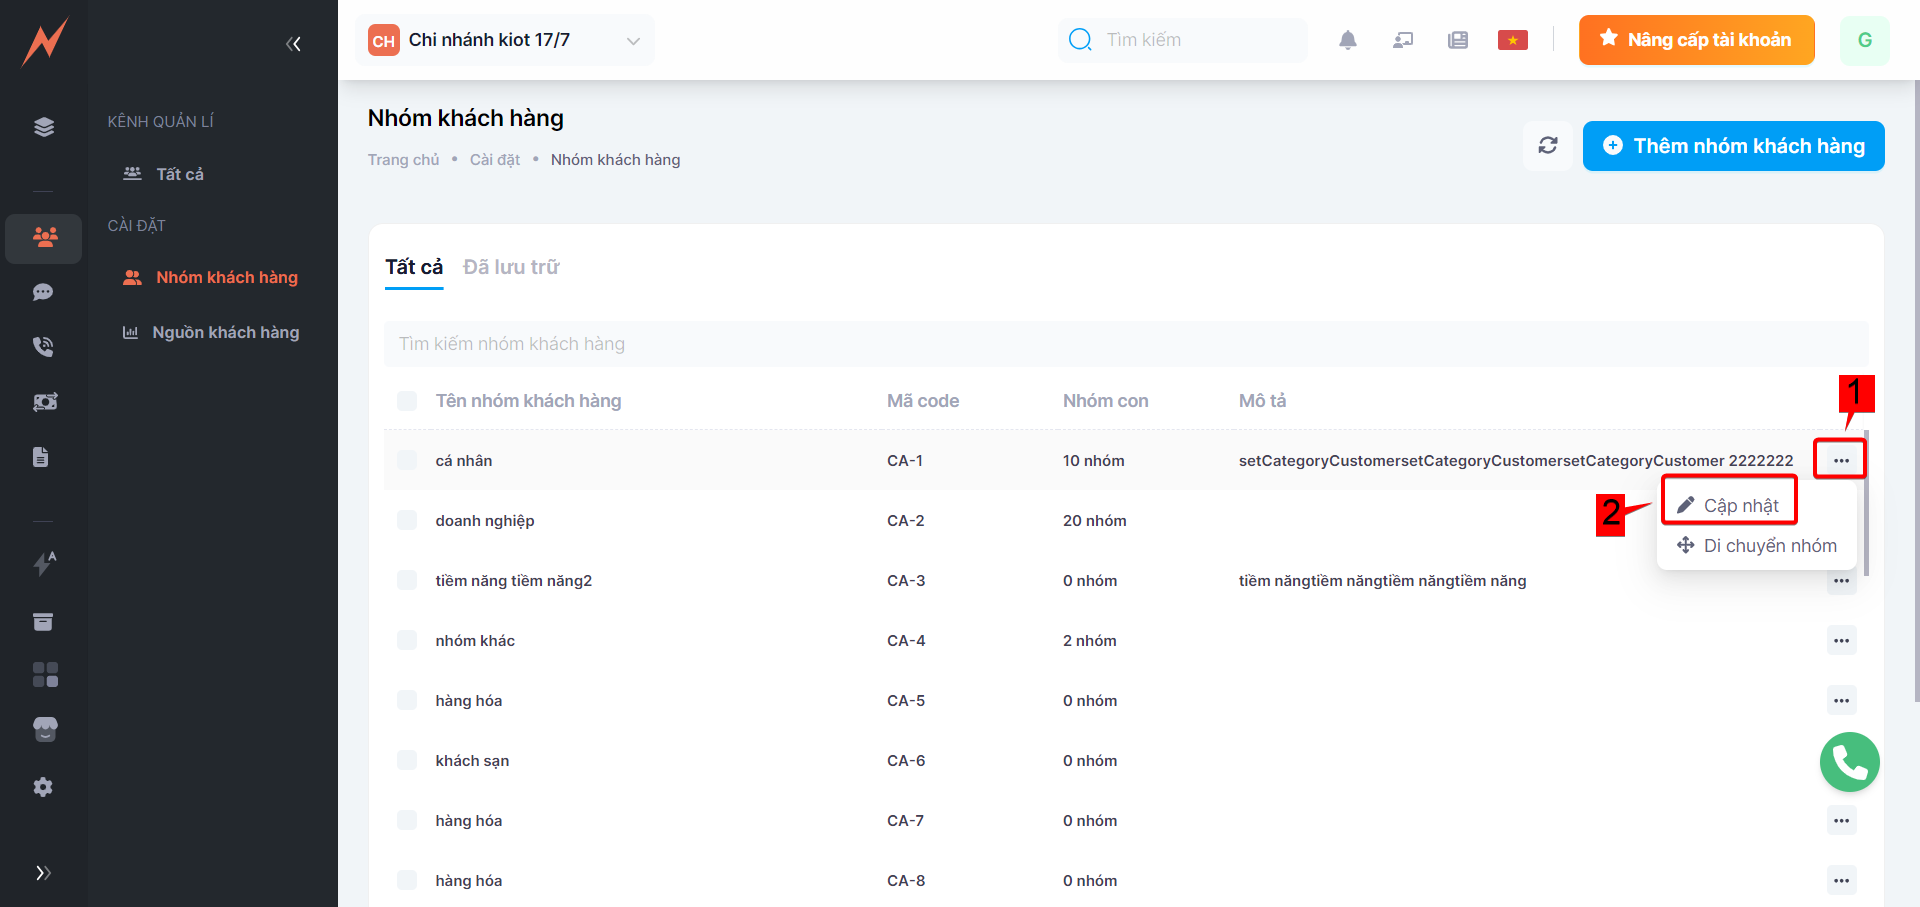
Task: Open the phone calls icon in the left sidebar
Action: pos(43,347)
